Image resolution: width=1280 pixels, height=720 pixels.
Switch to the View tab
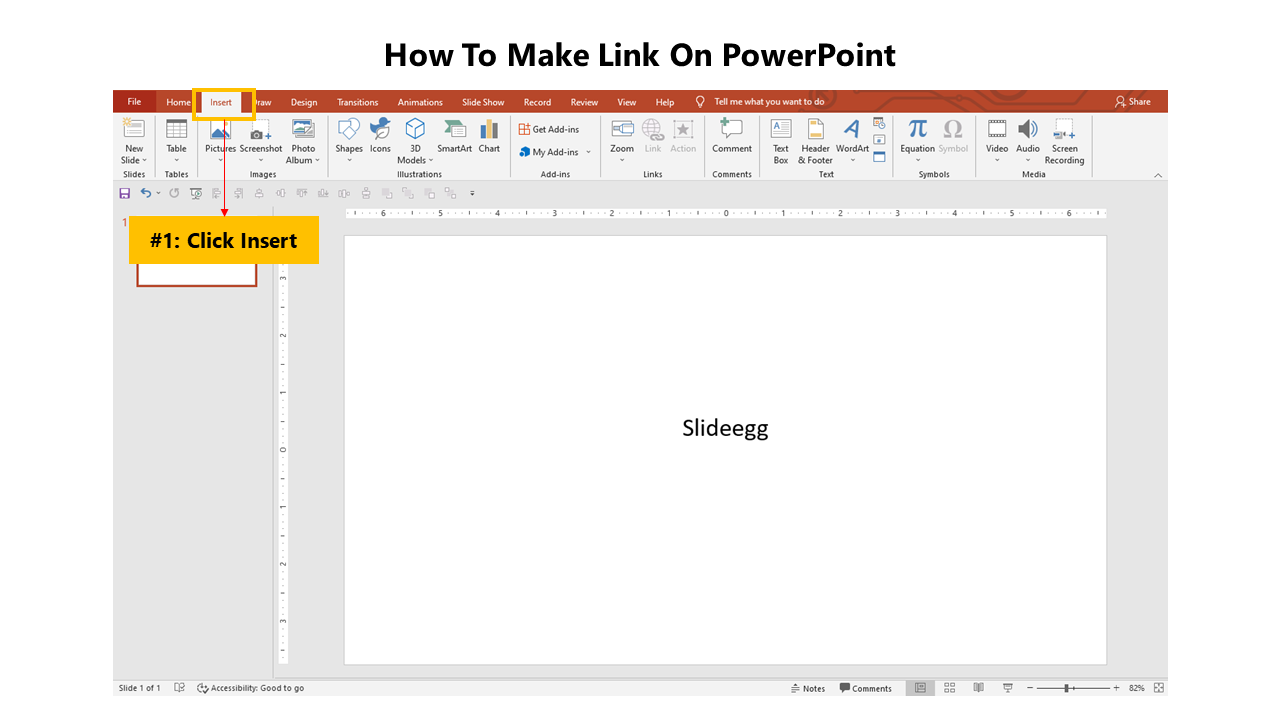click(627, 102)
